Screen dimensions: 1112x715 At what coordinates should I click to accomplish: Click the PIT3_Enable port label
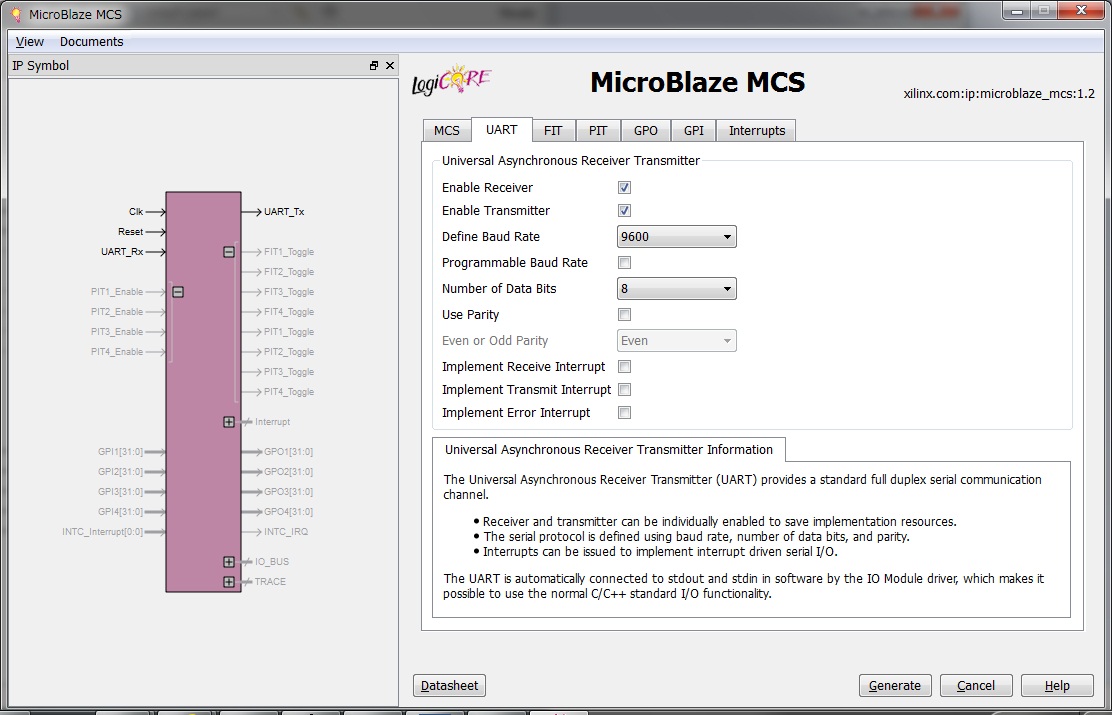click(x=117, y=332)
